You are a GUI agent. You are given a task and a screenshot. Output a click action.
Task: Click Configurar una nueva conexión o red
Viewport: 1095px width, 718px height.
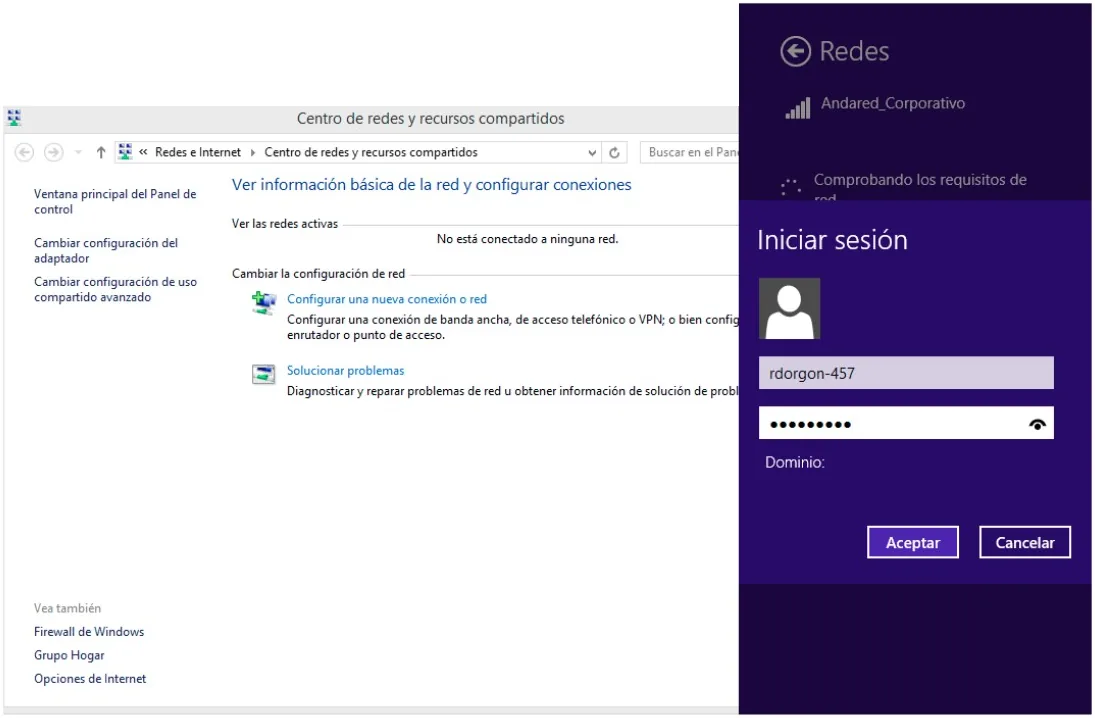click(x=387, y=299)
